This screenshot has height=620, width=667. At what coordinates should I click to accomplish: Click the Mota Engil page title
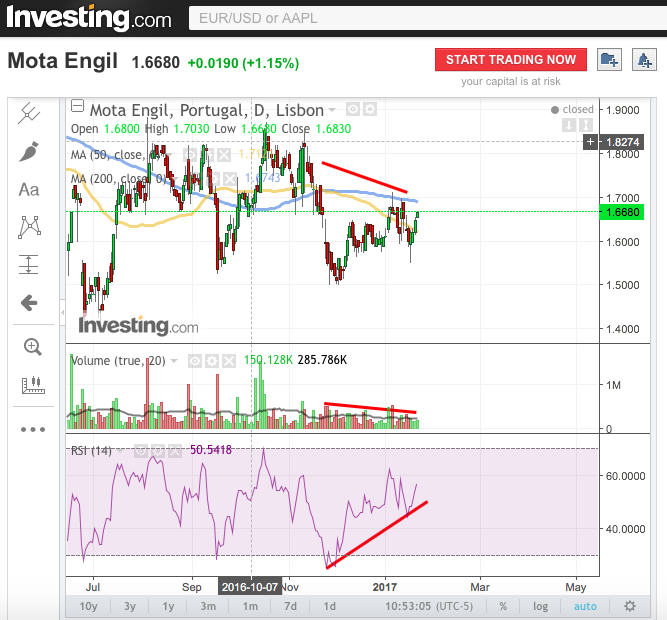pos(63,61)
